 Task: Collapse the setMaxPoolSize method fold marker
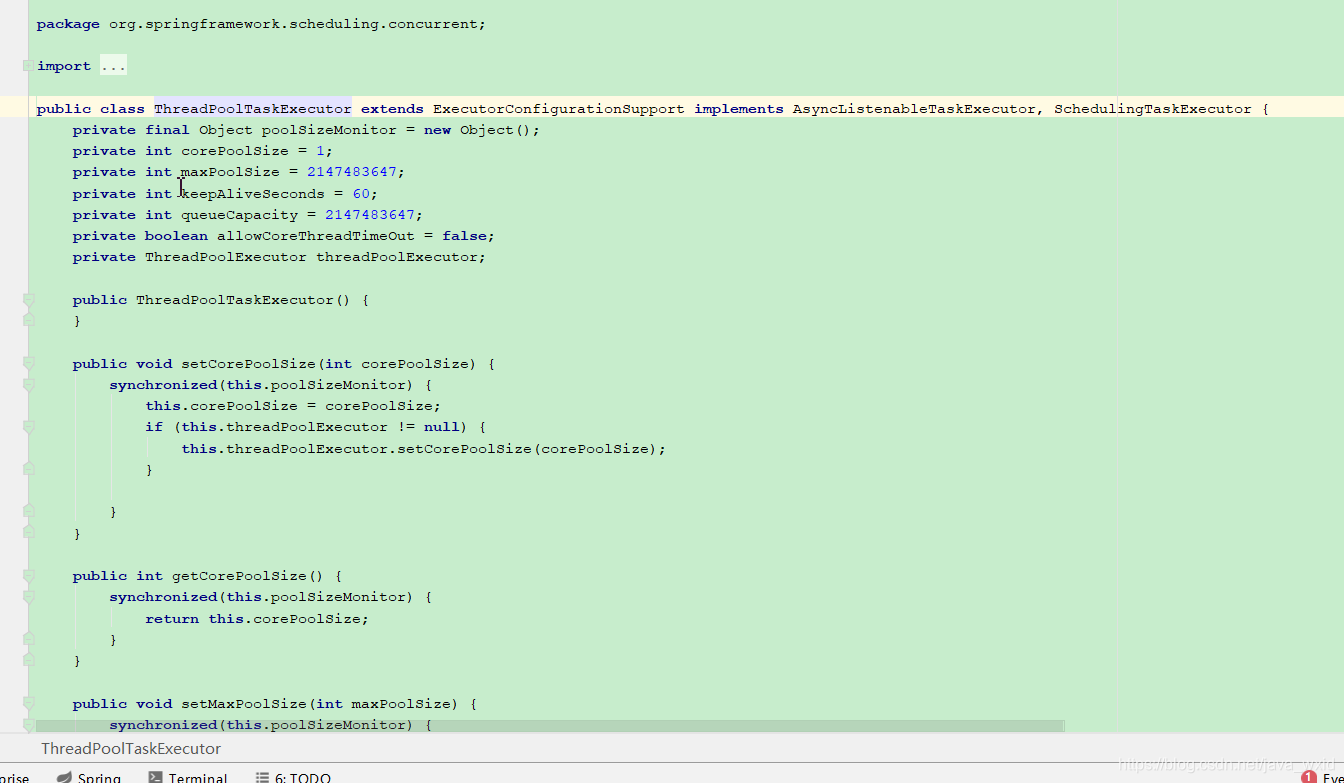[x=29, y=704]
